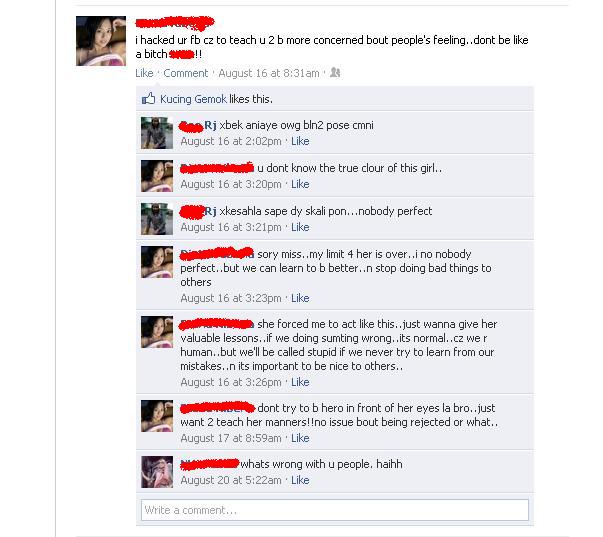The image size is (603, 537).
Task: Click Rj name on the 3:21pm comment
Action: pyautogui.click(x=210, y=211)
